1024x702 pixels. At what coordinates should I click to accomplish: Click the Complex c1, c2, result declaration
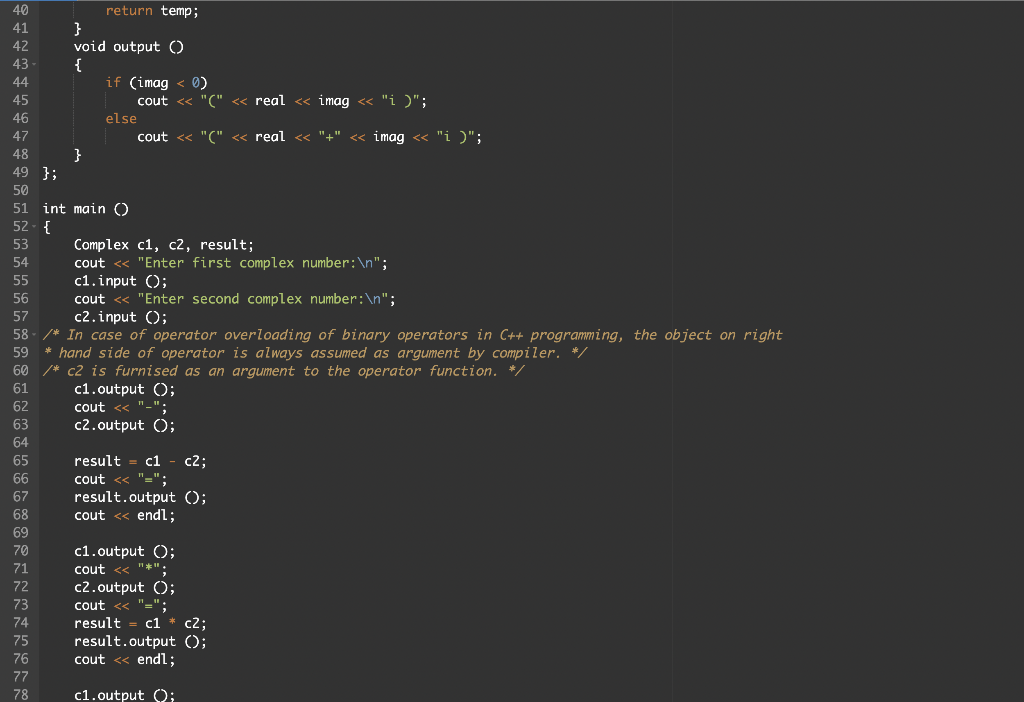163,244
